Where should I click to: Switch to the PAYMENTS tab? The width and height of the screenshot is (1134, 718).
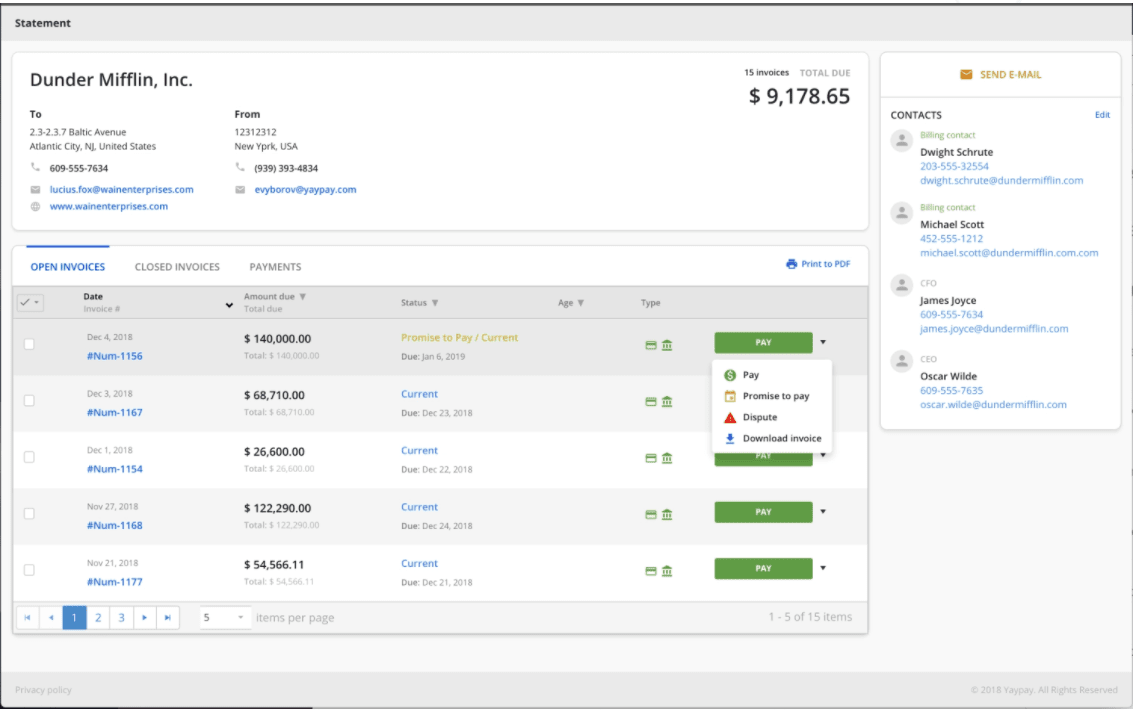[x=276, y=267]
